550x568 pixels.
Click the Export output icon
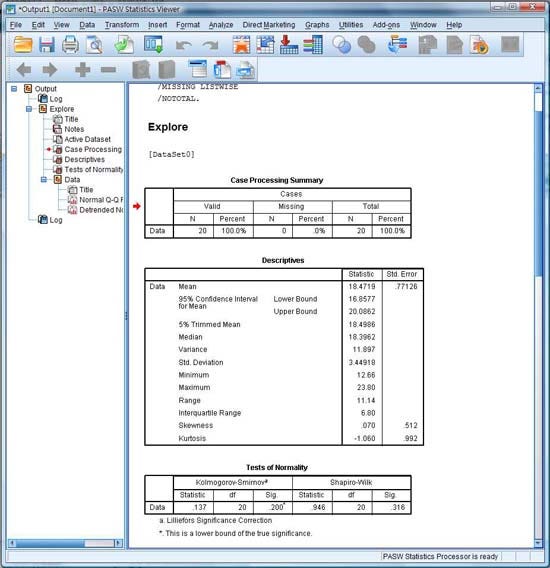[x=124, y=45]
